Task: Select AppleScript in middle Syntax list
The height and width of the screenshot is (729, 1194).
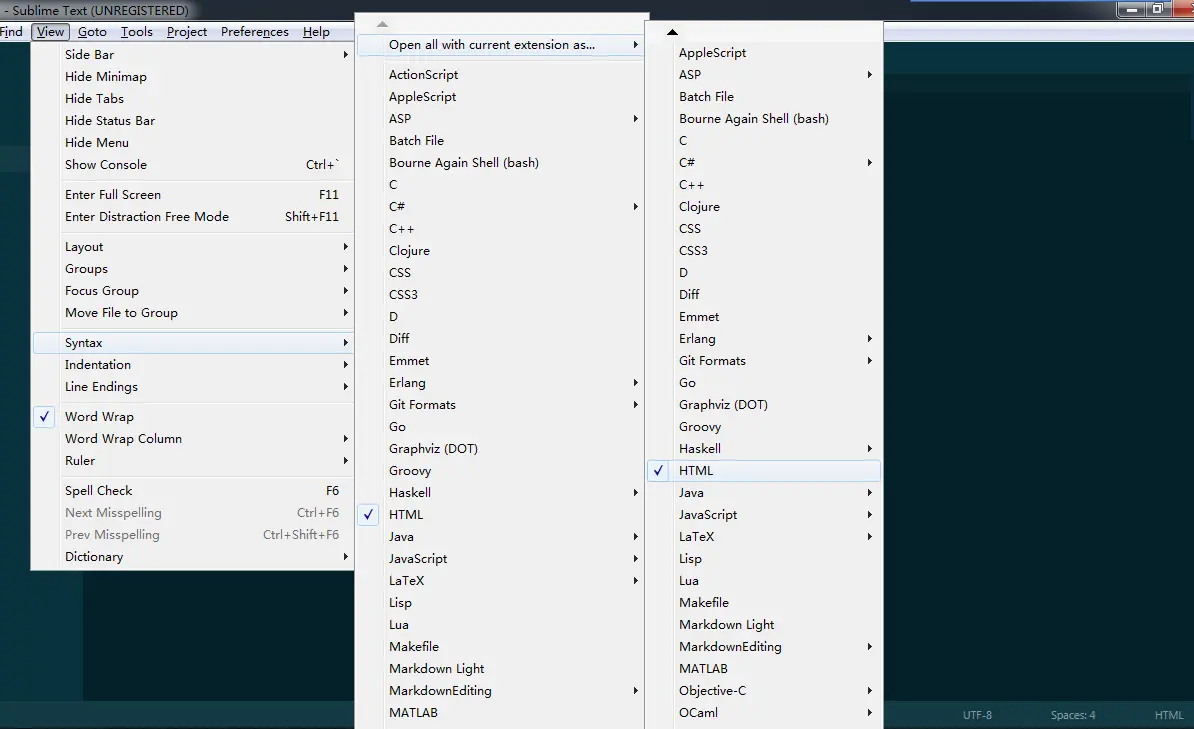Action: coord(500,97)
